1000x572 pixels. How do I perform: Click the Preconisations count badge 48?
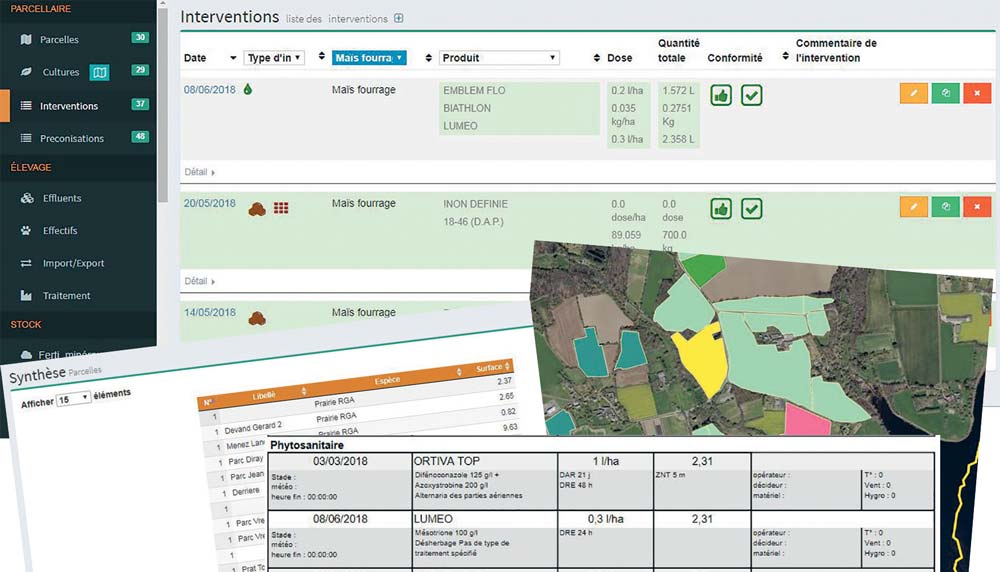point(140,136)
